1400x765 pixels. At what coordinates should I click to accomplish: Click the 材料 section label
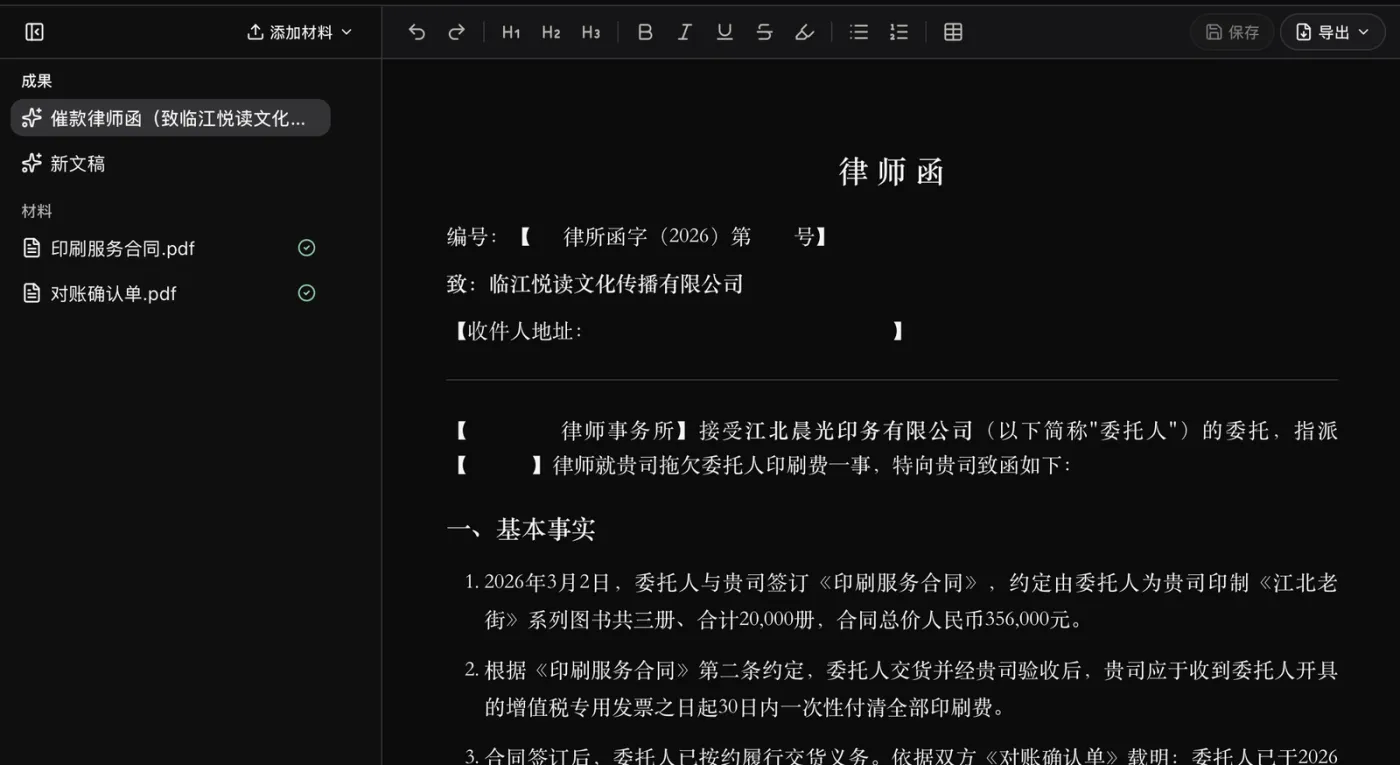[37, 211]
